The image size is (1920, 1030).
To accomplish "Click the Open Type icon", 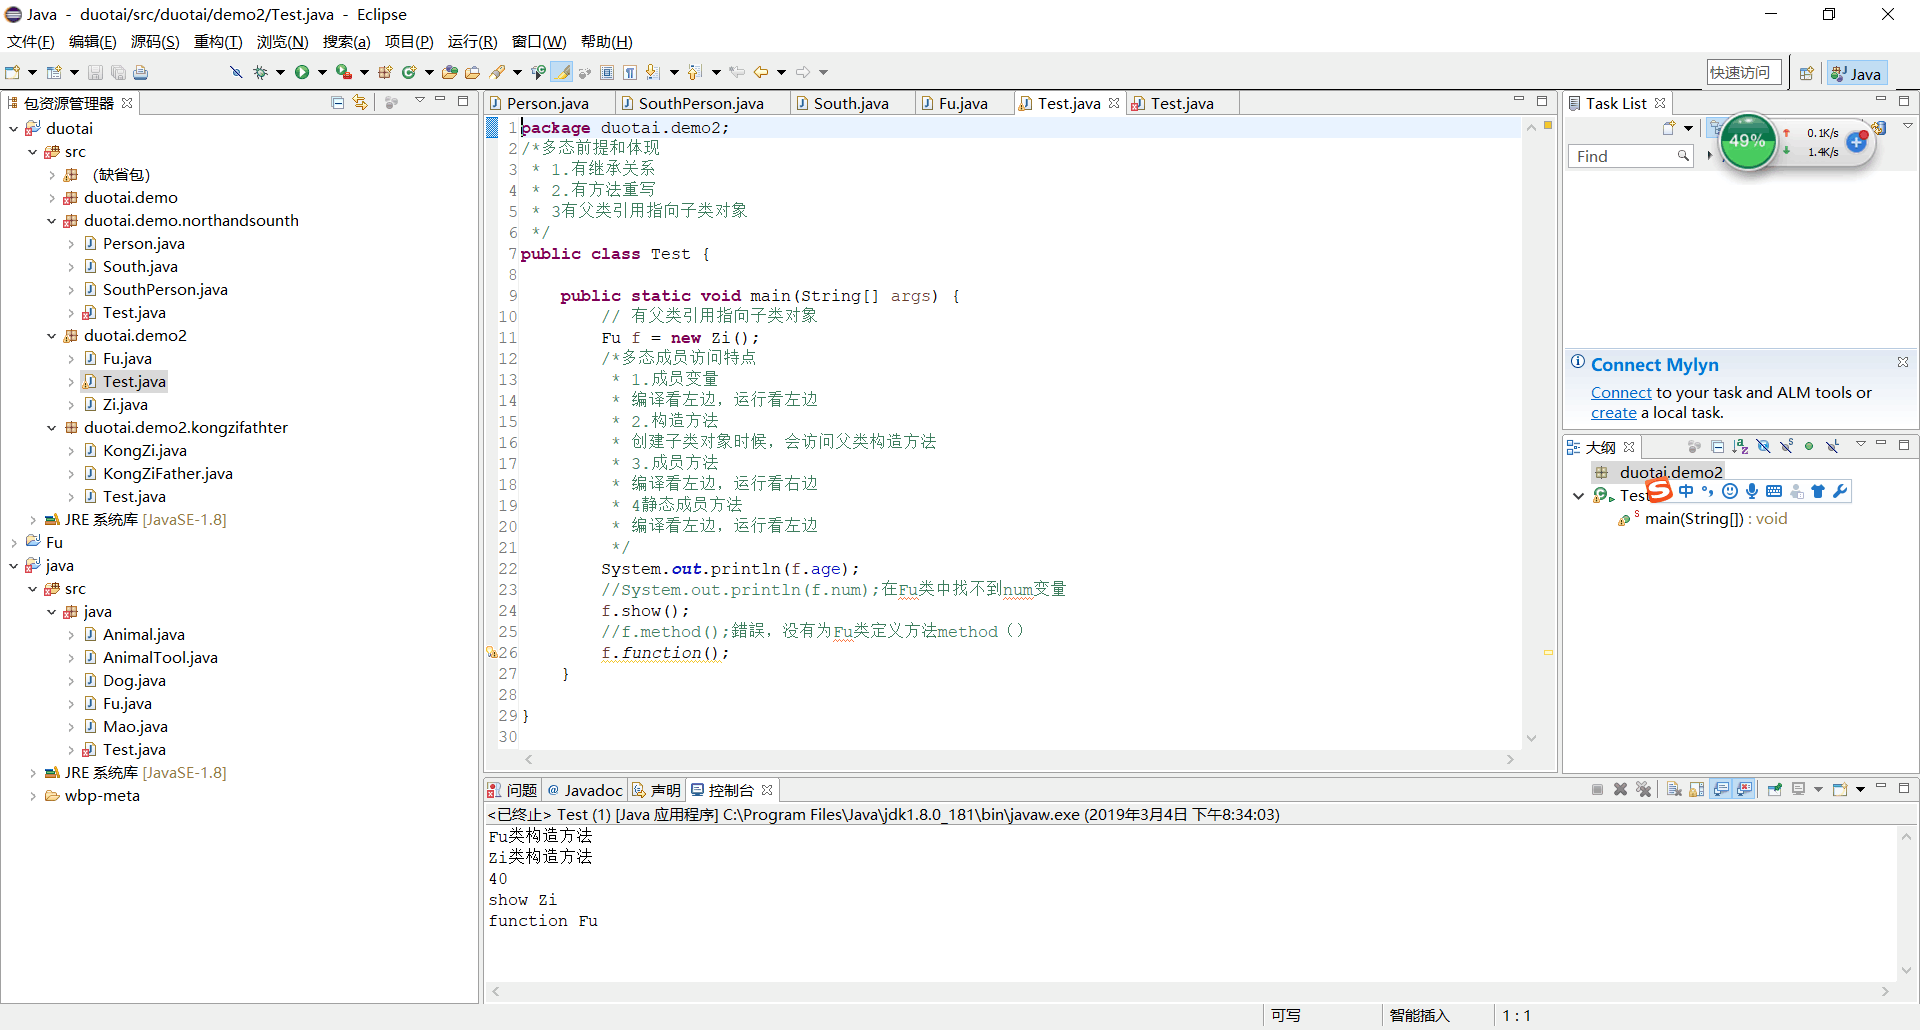I will (450, 72).
